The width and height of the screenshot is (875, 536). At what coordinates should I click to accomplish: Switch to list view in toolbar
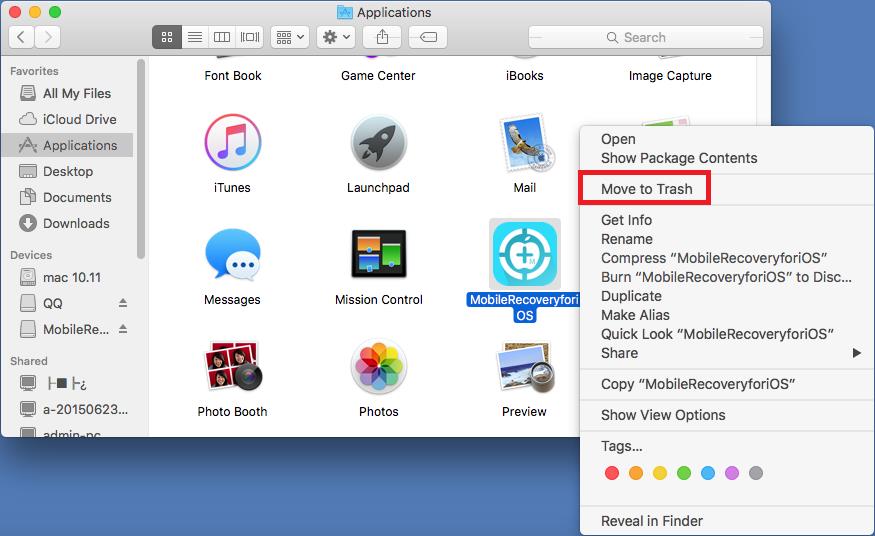[194, 37]
